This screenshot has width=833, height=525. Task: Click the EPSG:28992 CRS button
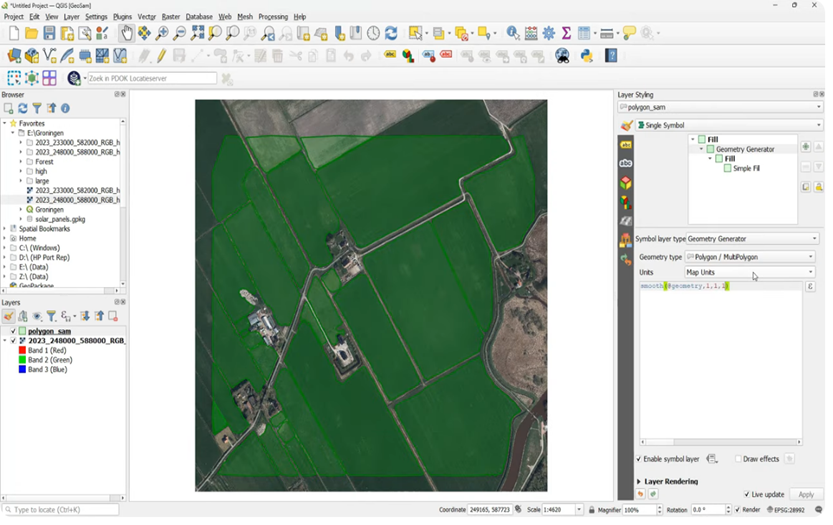tap(786, 510)
